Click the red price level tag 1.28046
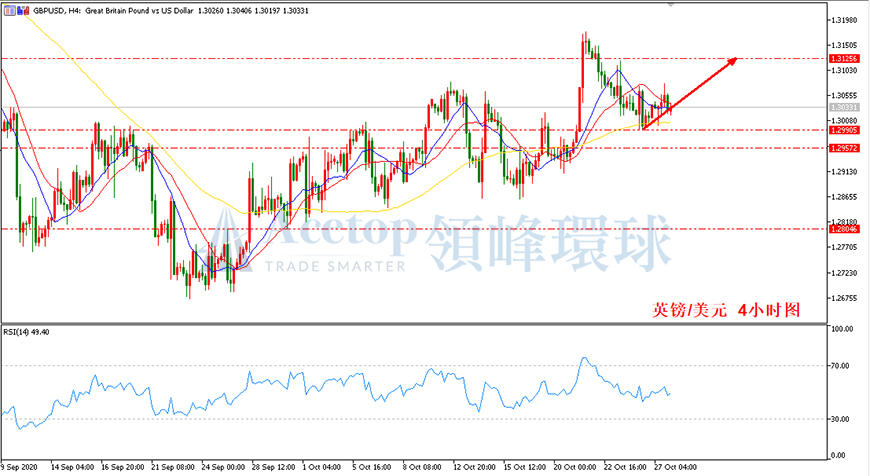This screenshot has width=870, height=476. (x=844, y=229)
